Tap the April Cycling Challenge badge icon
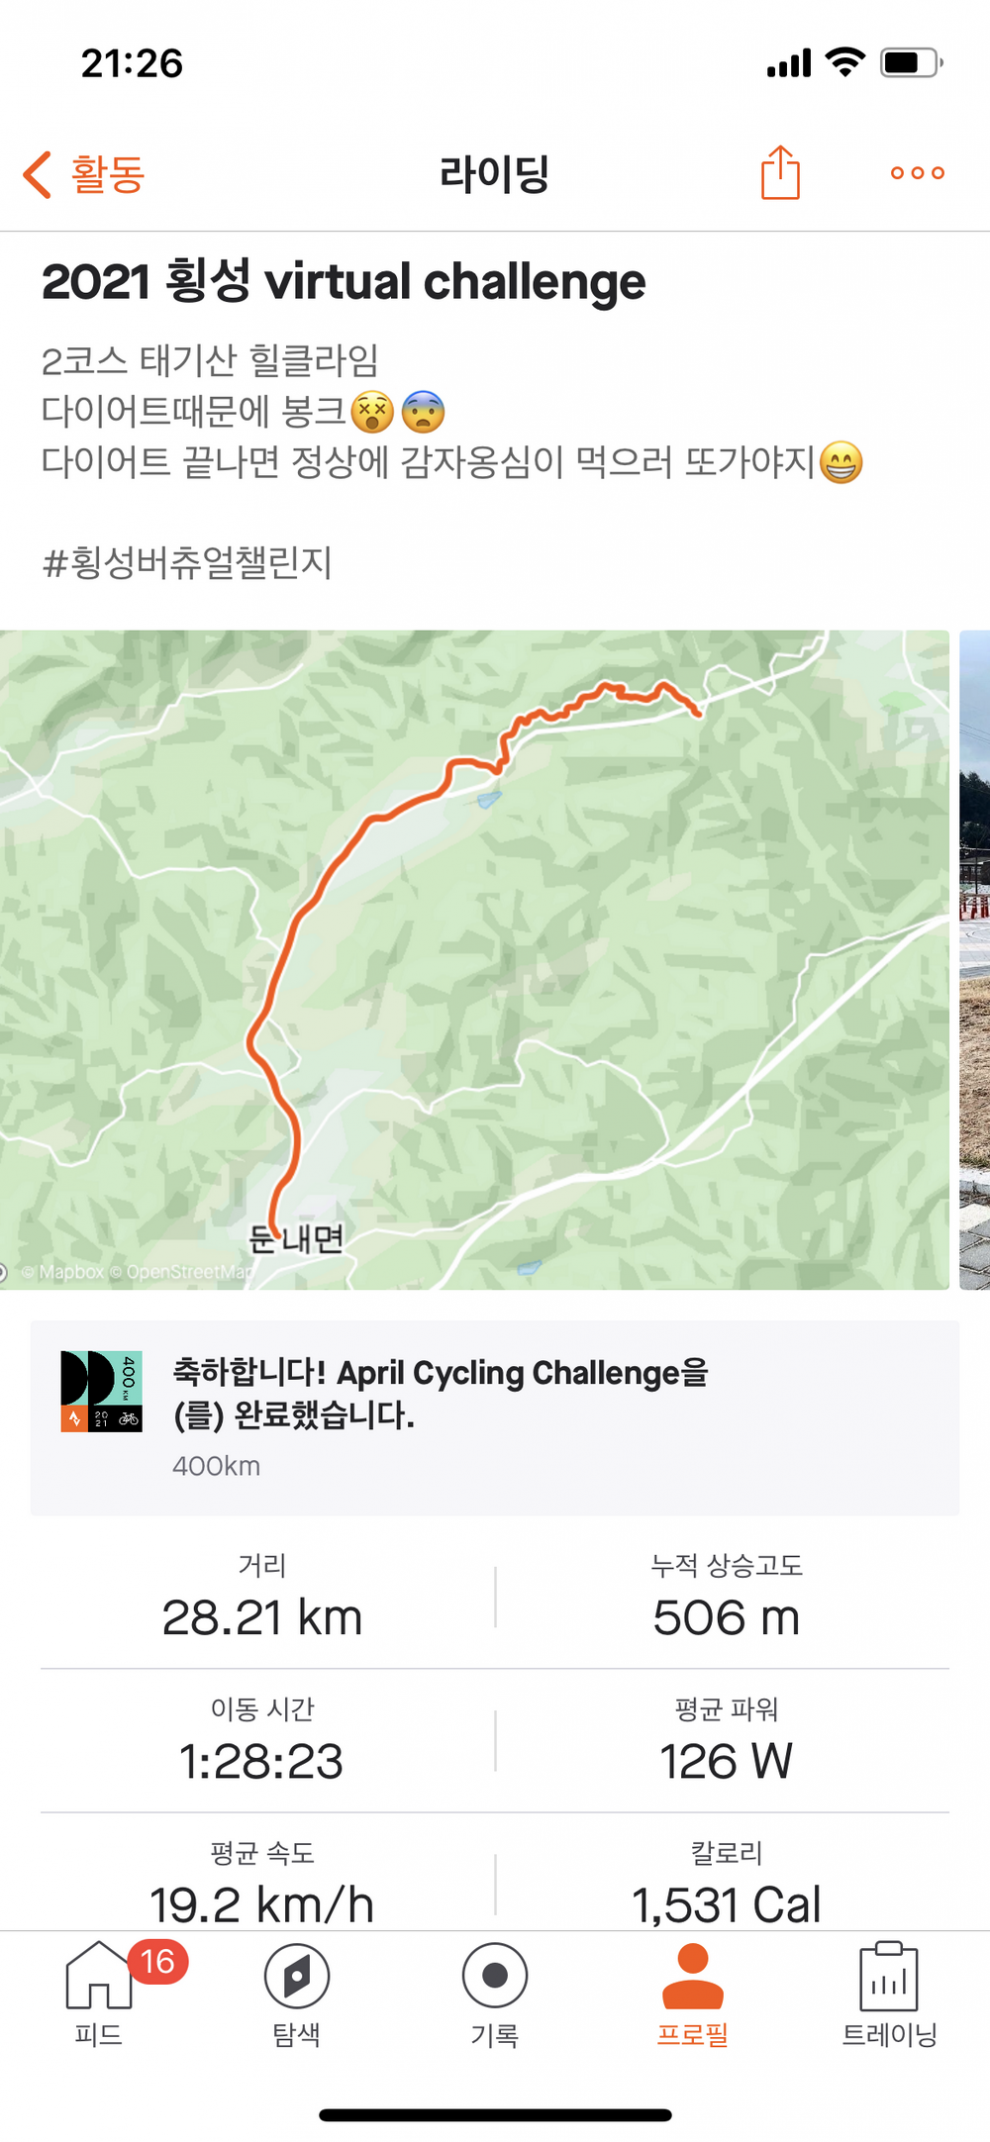This screenshot has height=2142, width=990. (x=101, y=1391)
